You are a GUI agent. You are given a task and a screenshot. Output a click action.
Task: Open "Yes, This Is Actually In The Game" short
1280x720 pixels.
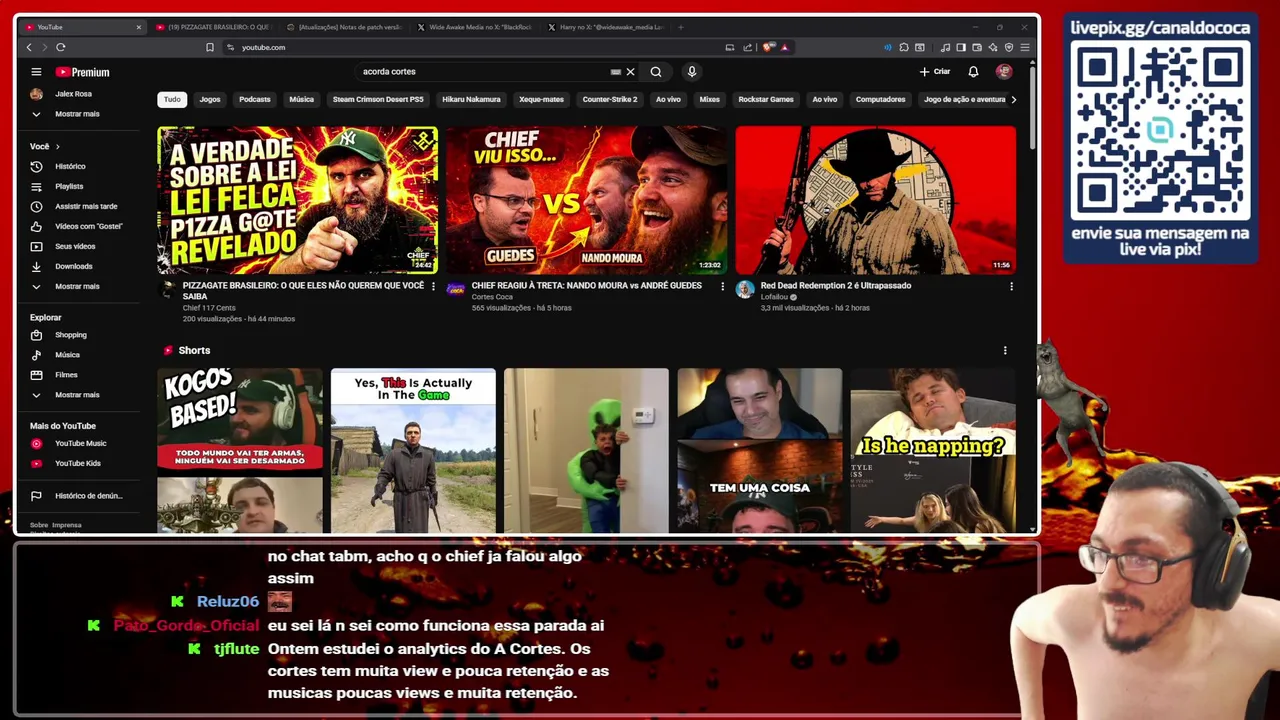413,451
